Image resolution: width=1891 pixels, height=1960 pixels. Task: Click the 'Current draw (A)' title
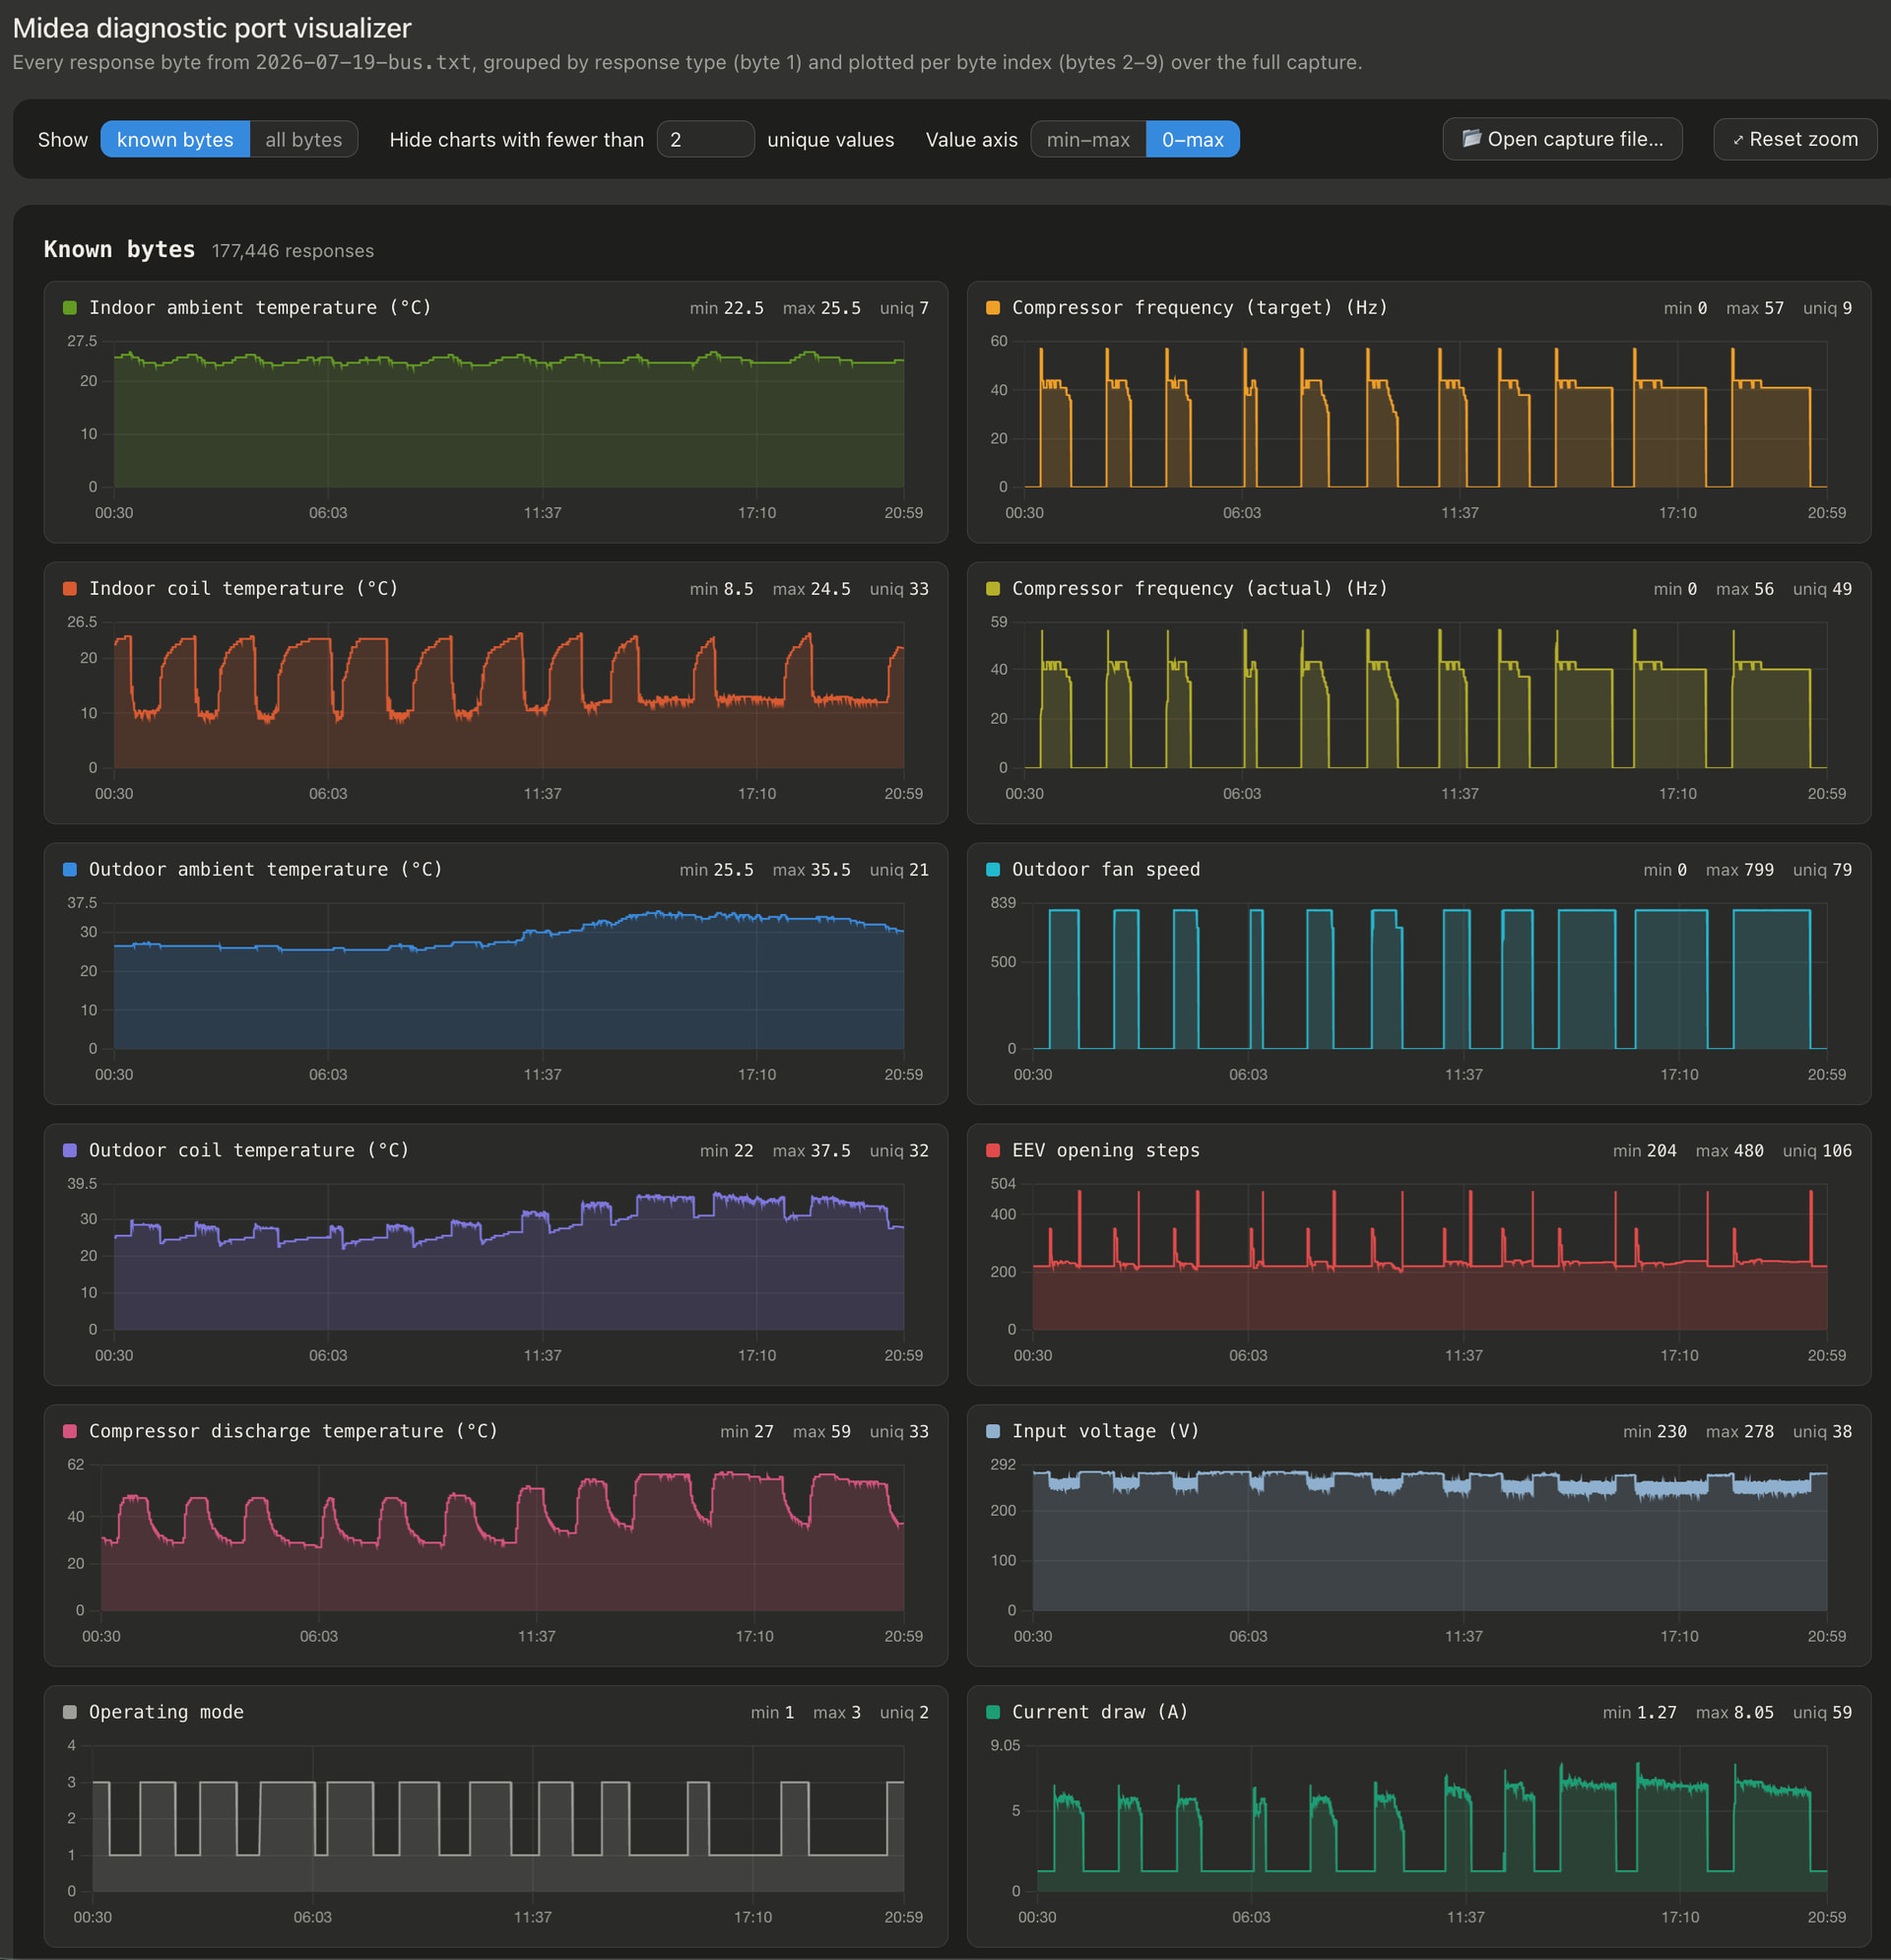pyautogui.click(x=1100, y=1713)
